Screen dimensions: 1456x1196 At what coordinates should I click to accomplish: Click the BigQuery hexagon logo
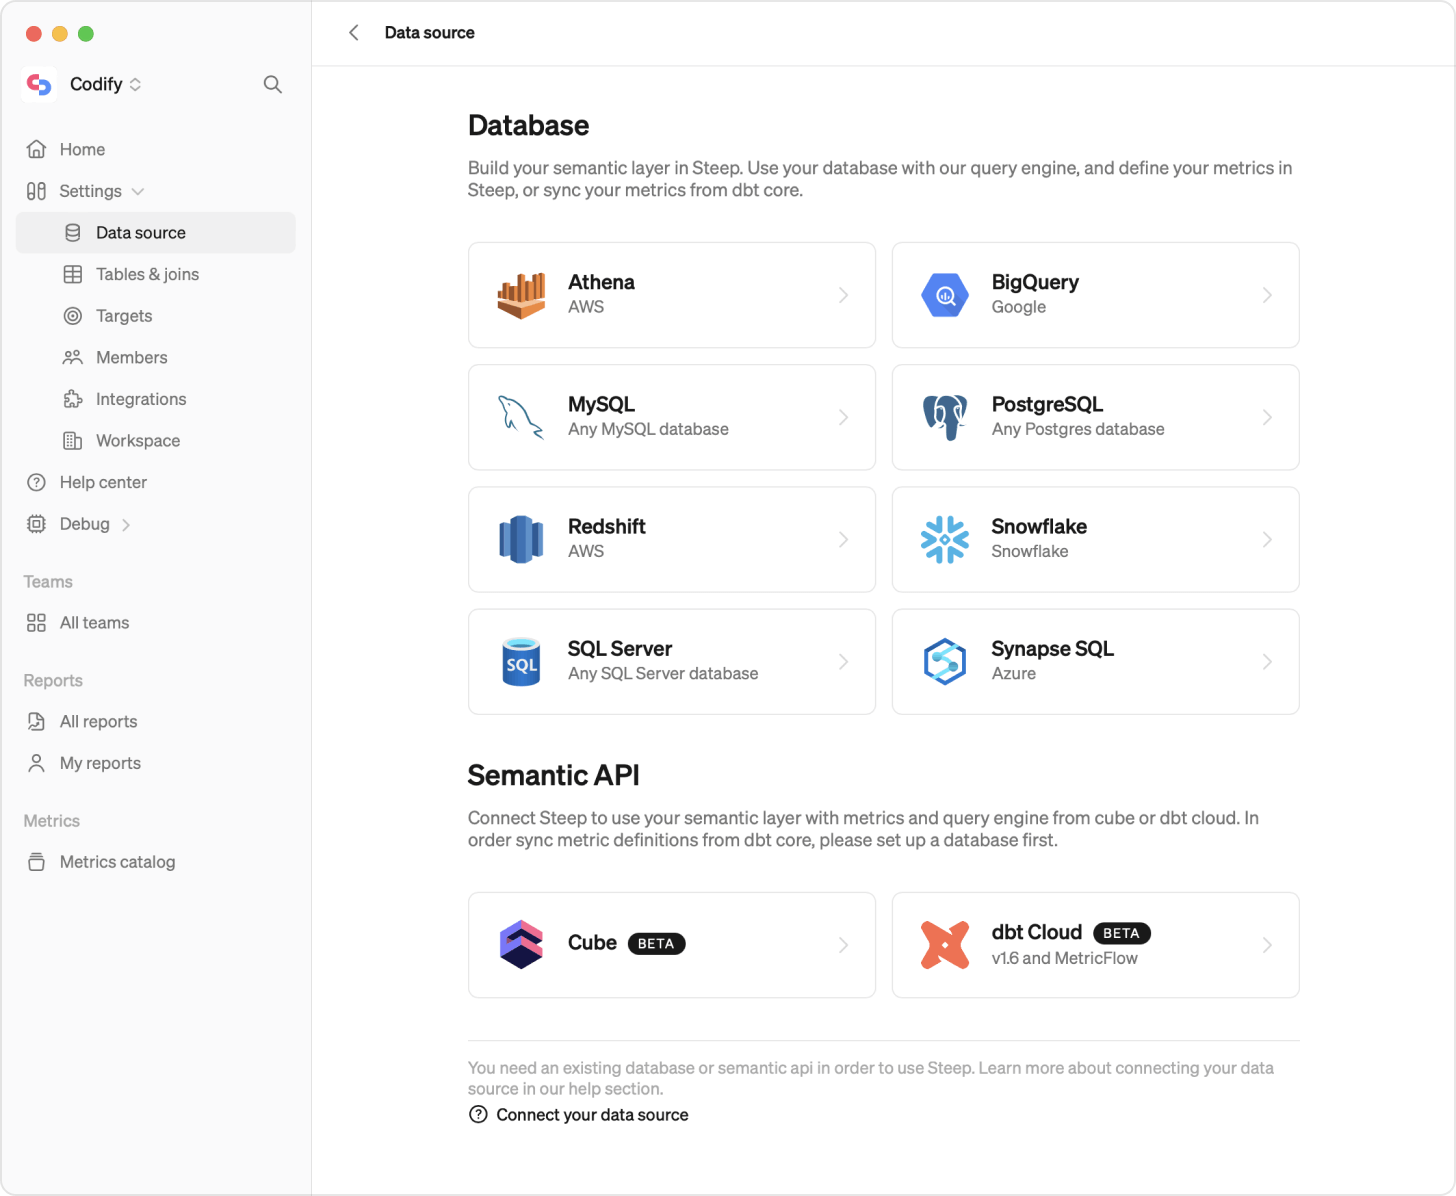click(x=945, y=295)
